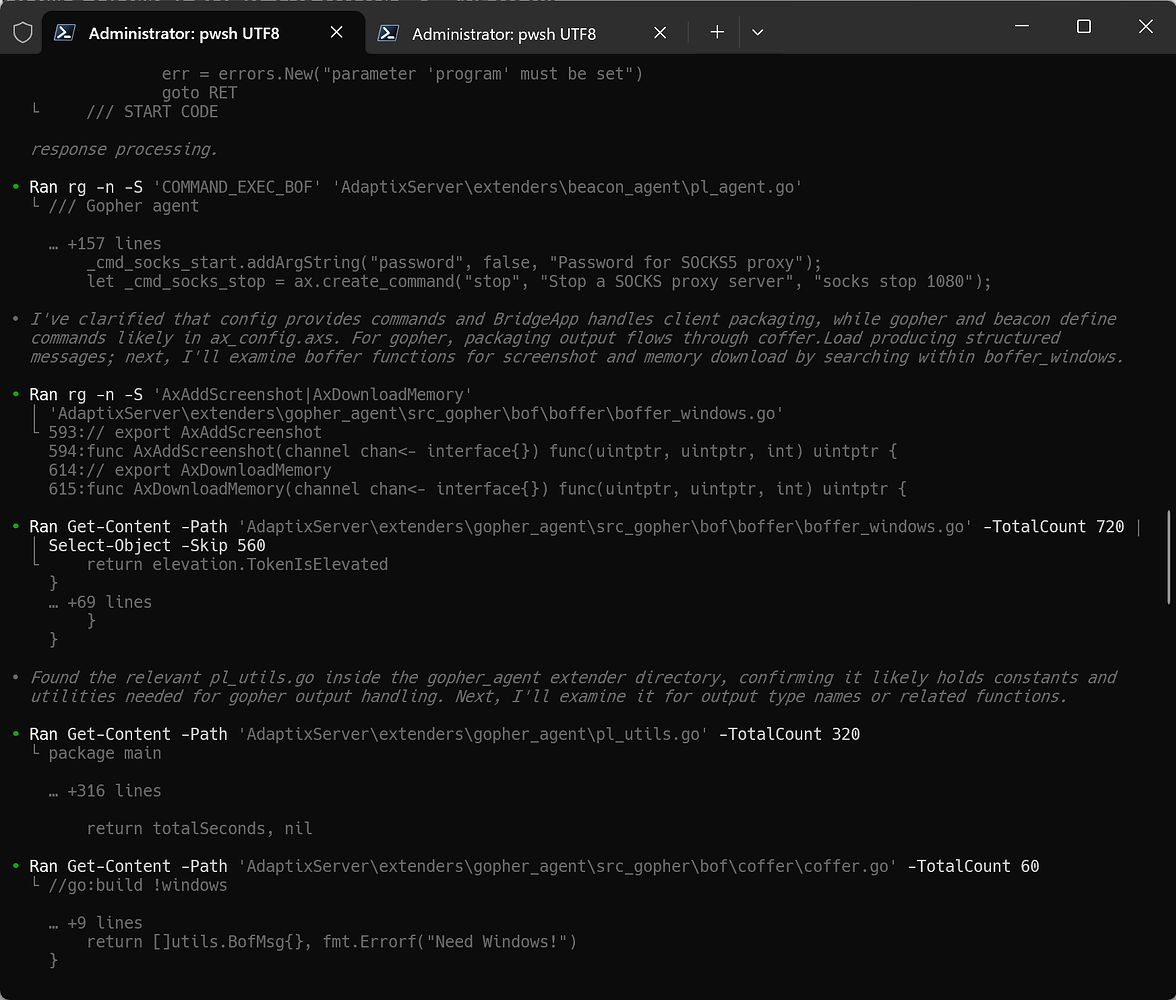Click the PowerShell icon on first tab
1176x1000 pixels.
point(64,32)
